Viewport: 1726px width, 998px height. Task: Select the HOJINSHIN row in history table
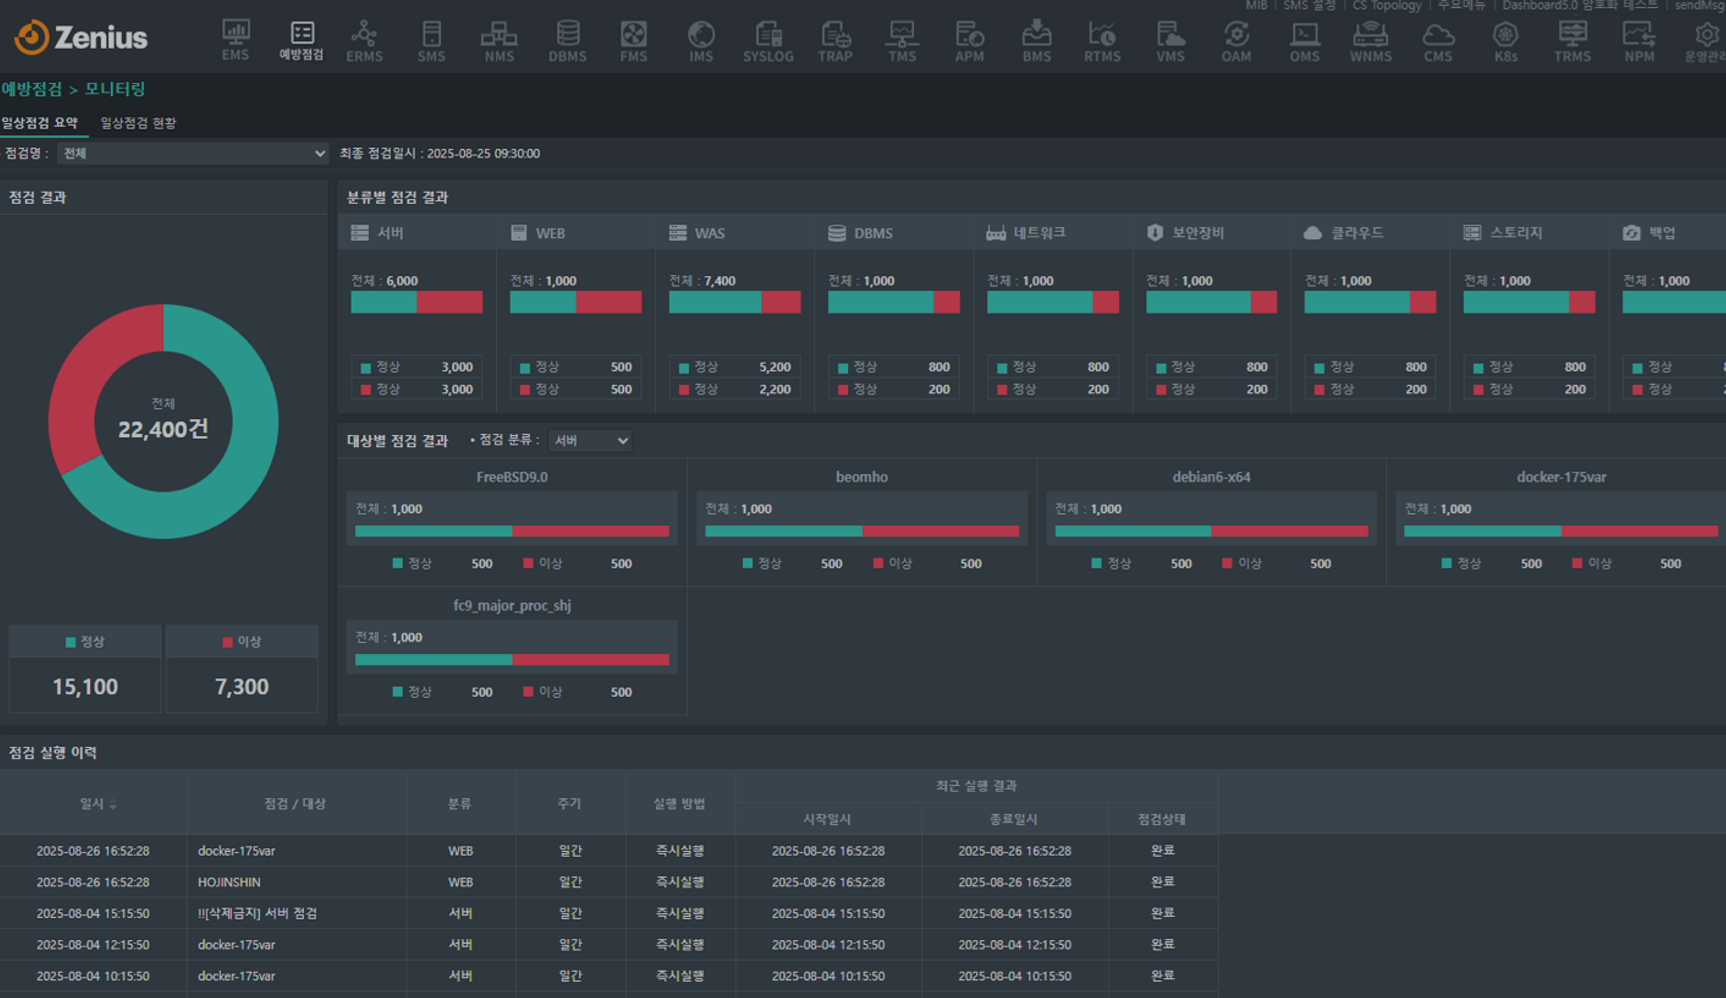(x=229, y=882)
